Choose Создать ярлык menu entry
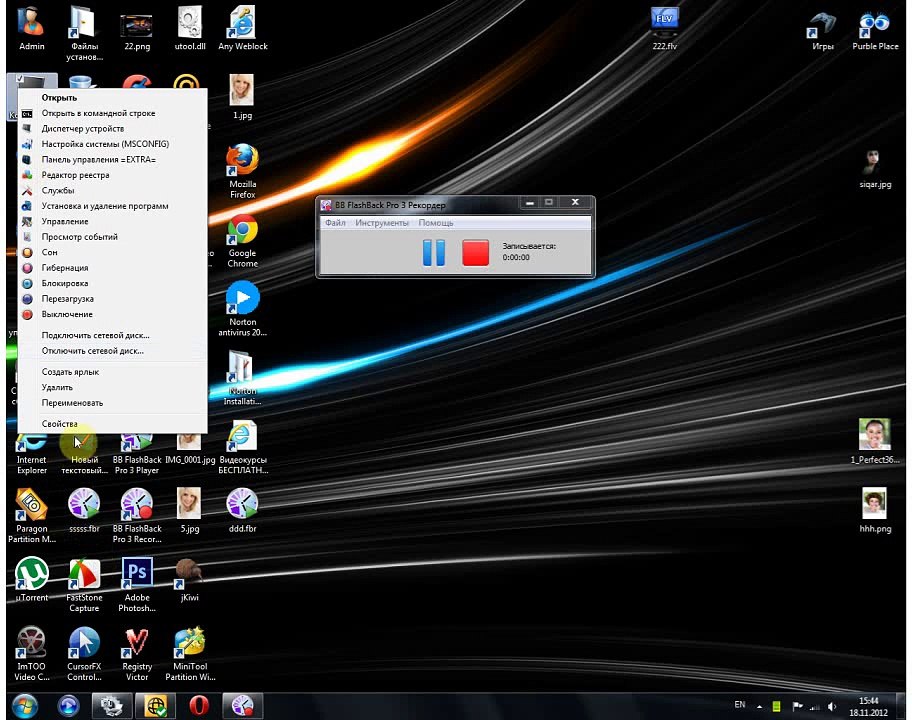 click(x=112, y=372)
